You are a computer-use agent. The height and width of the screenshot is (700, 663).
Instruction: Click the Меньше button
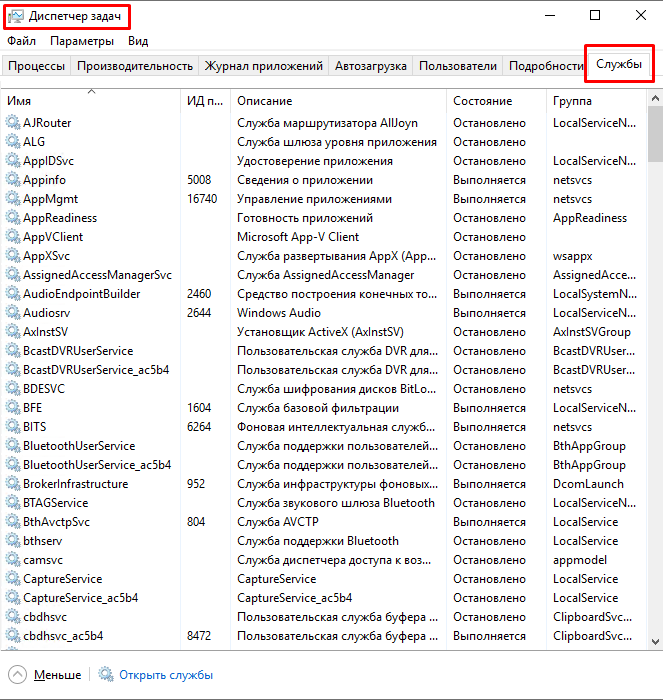(57, 675)
